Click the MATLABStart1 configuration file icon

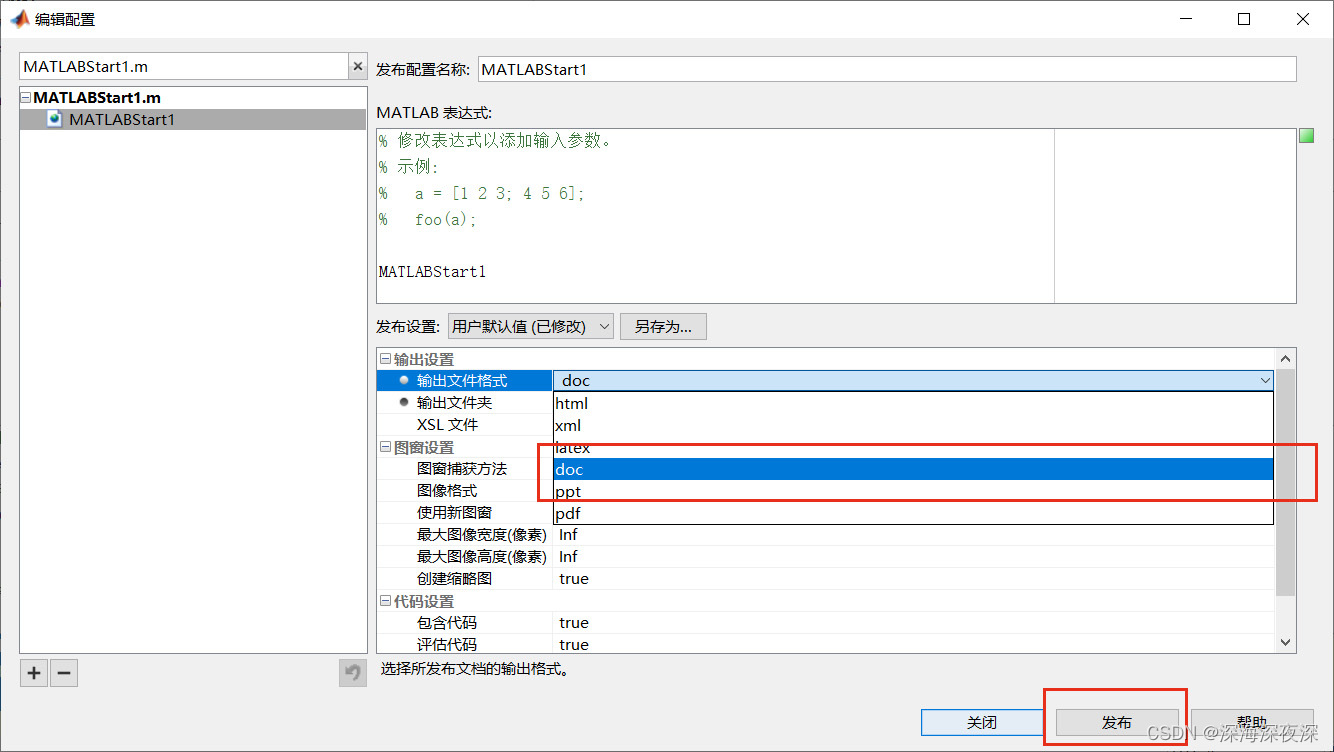pyautogui.click(x=55, y=119)
